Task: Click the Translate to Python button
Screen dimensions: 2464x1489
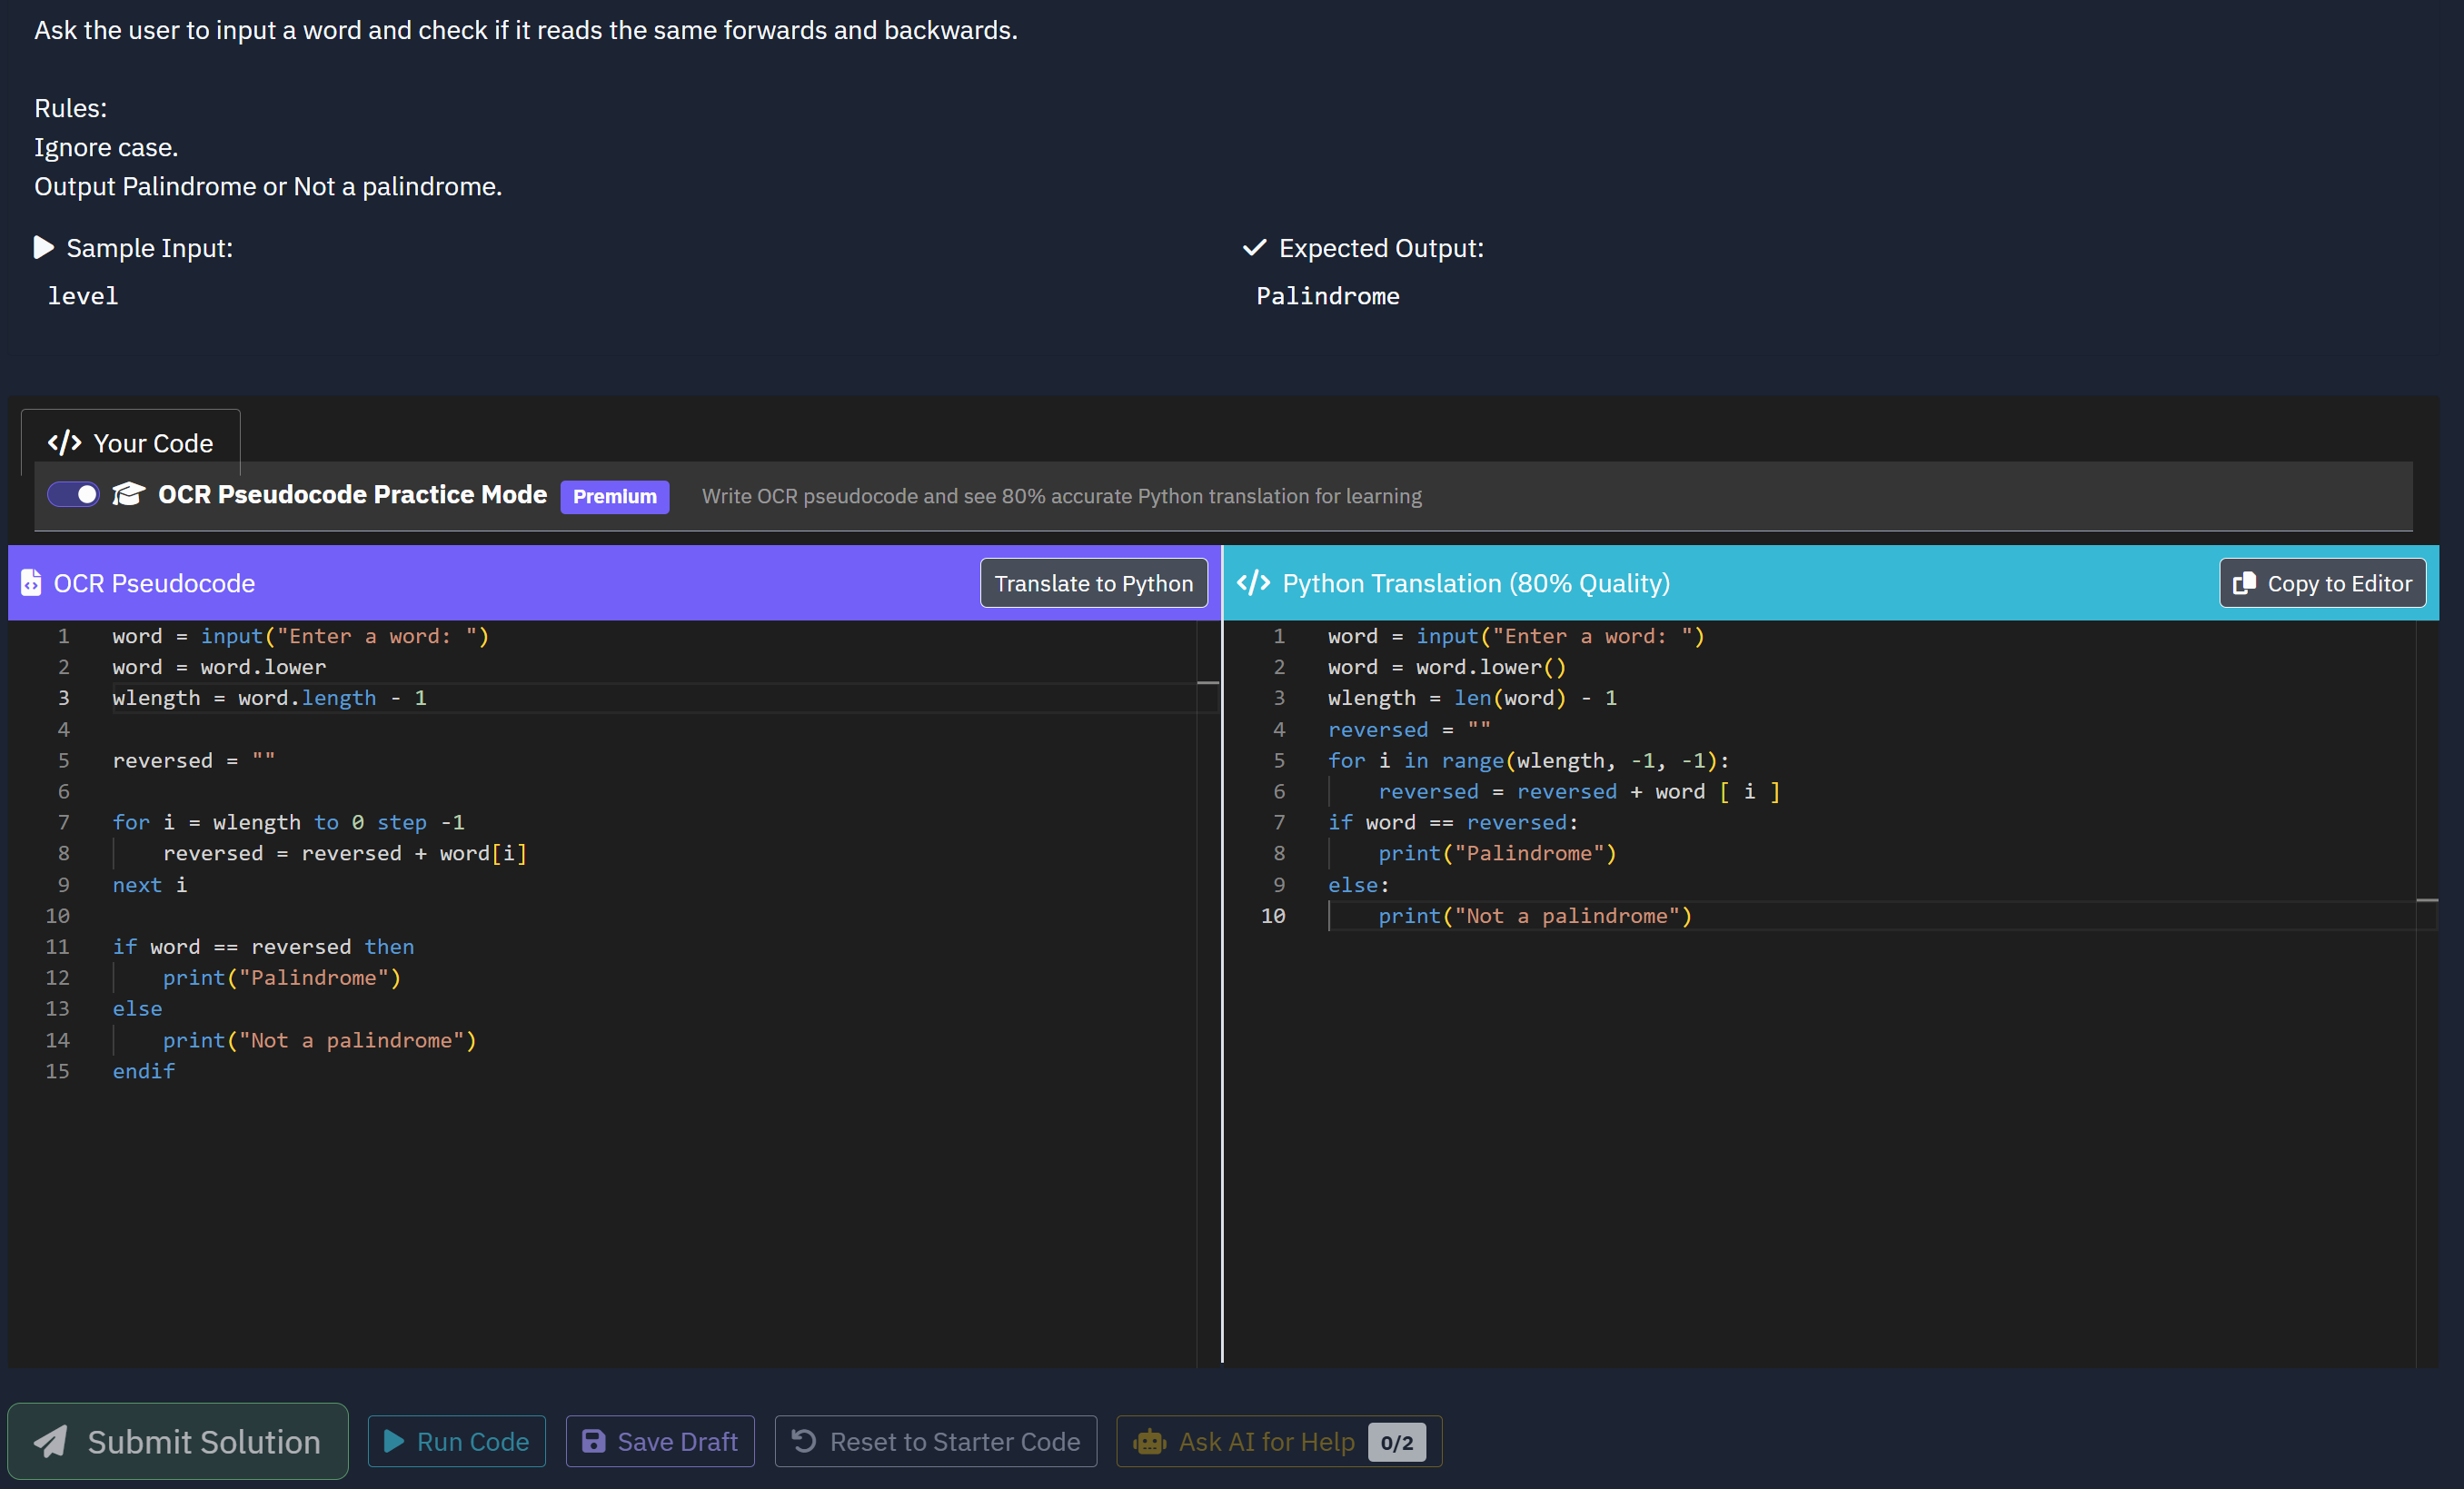Action: click(x=1093, y=583)
